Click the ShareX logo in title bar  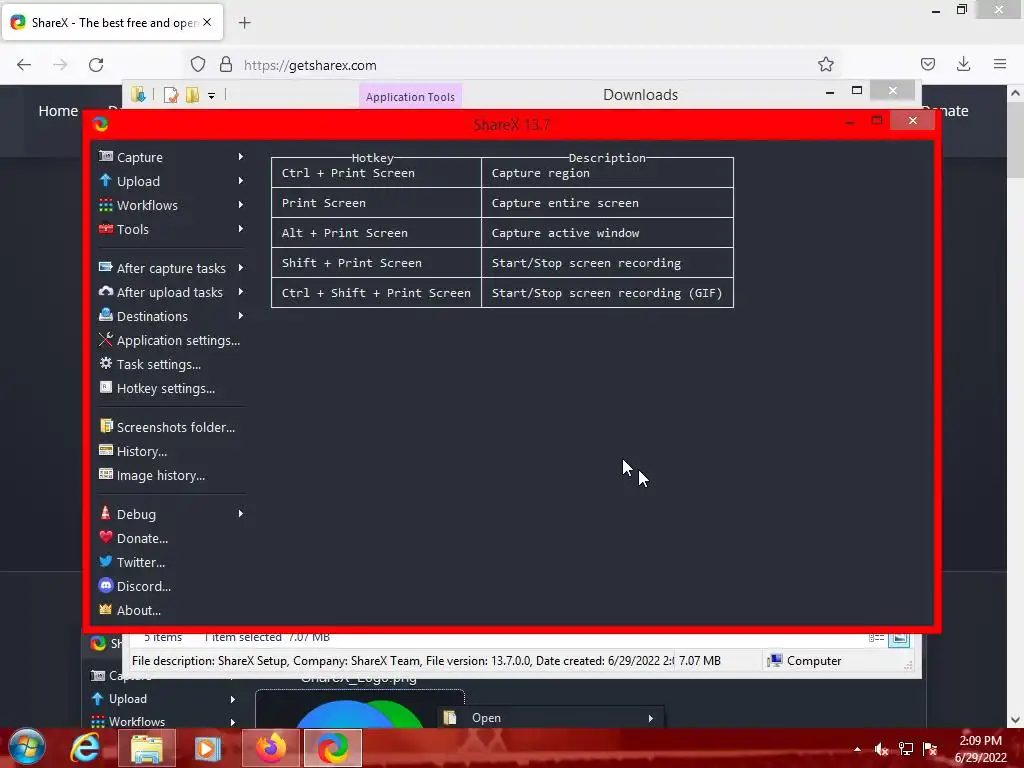tap(101, 123)
